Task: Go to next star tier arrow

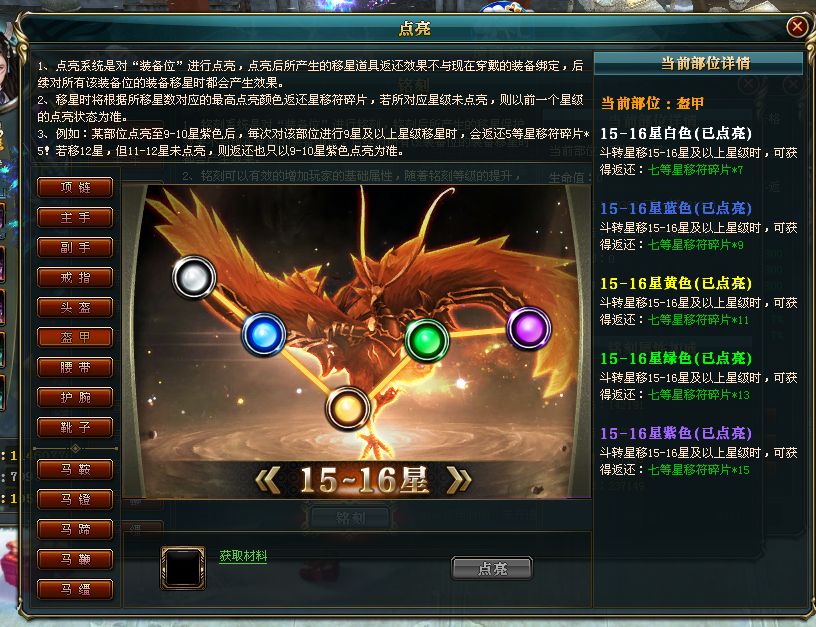Action: coord(459,479)
